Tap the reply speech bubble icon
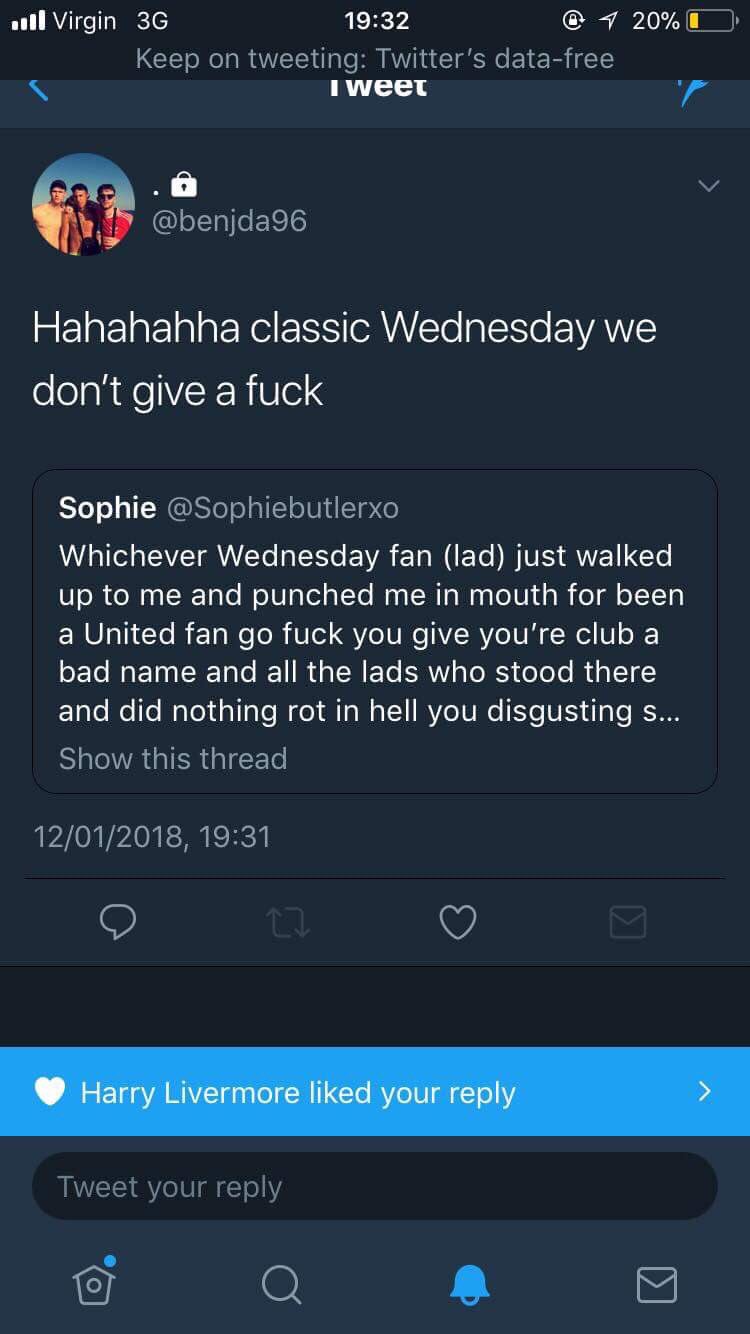The image size is (750, 1334). [117, 922]
